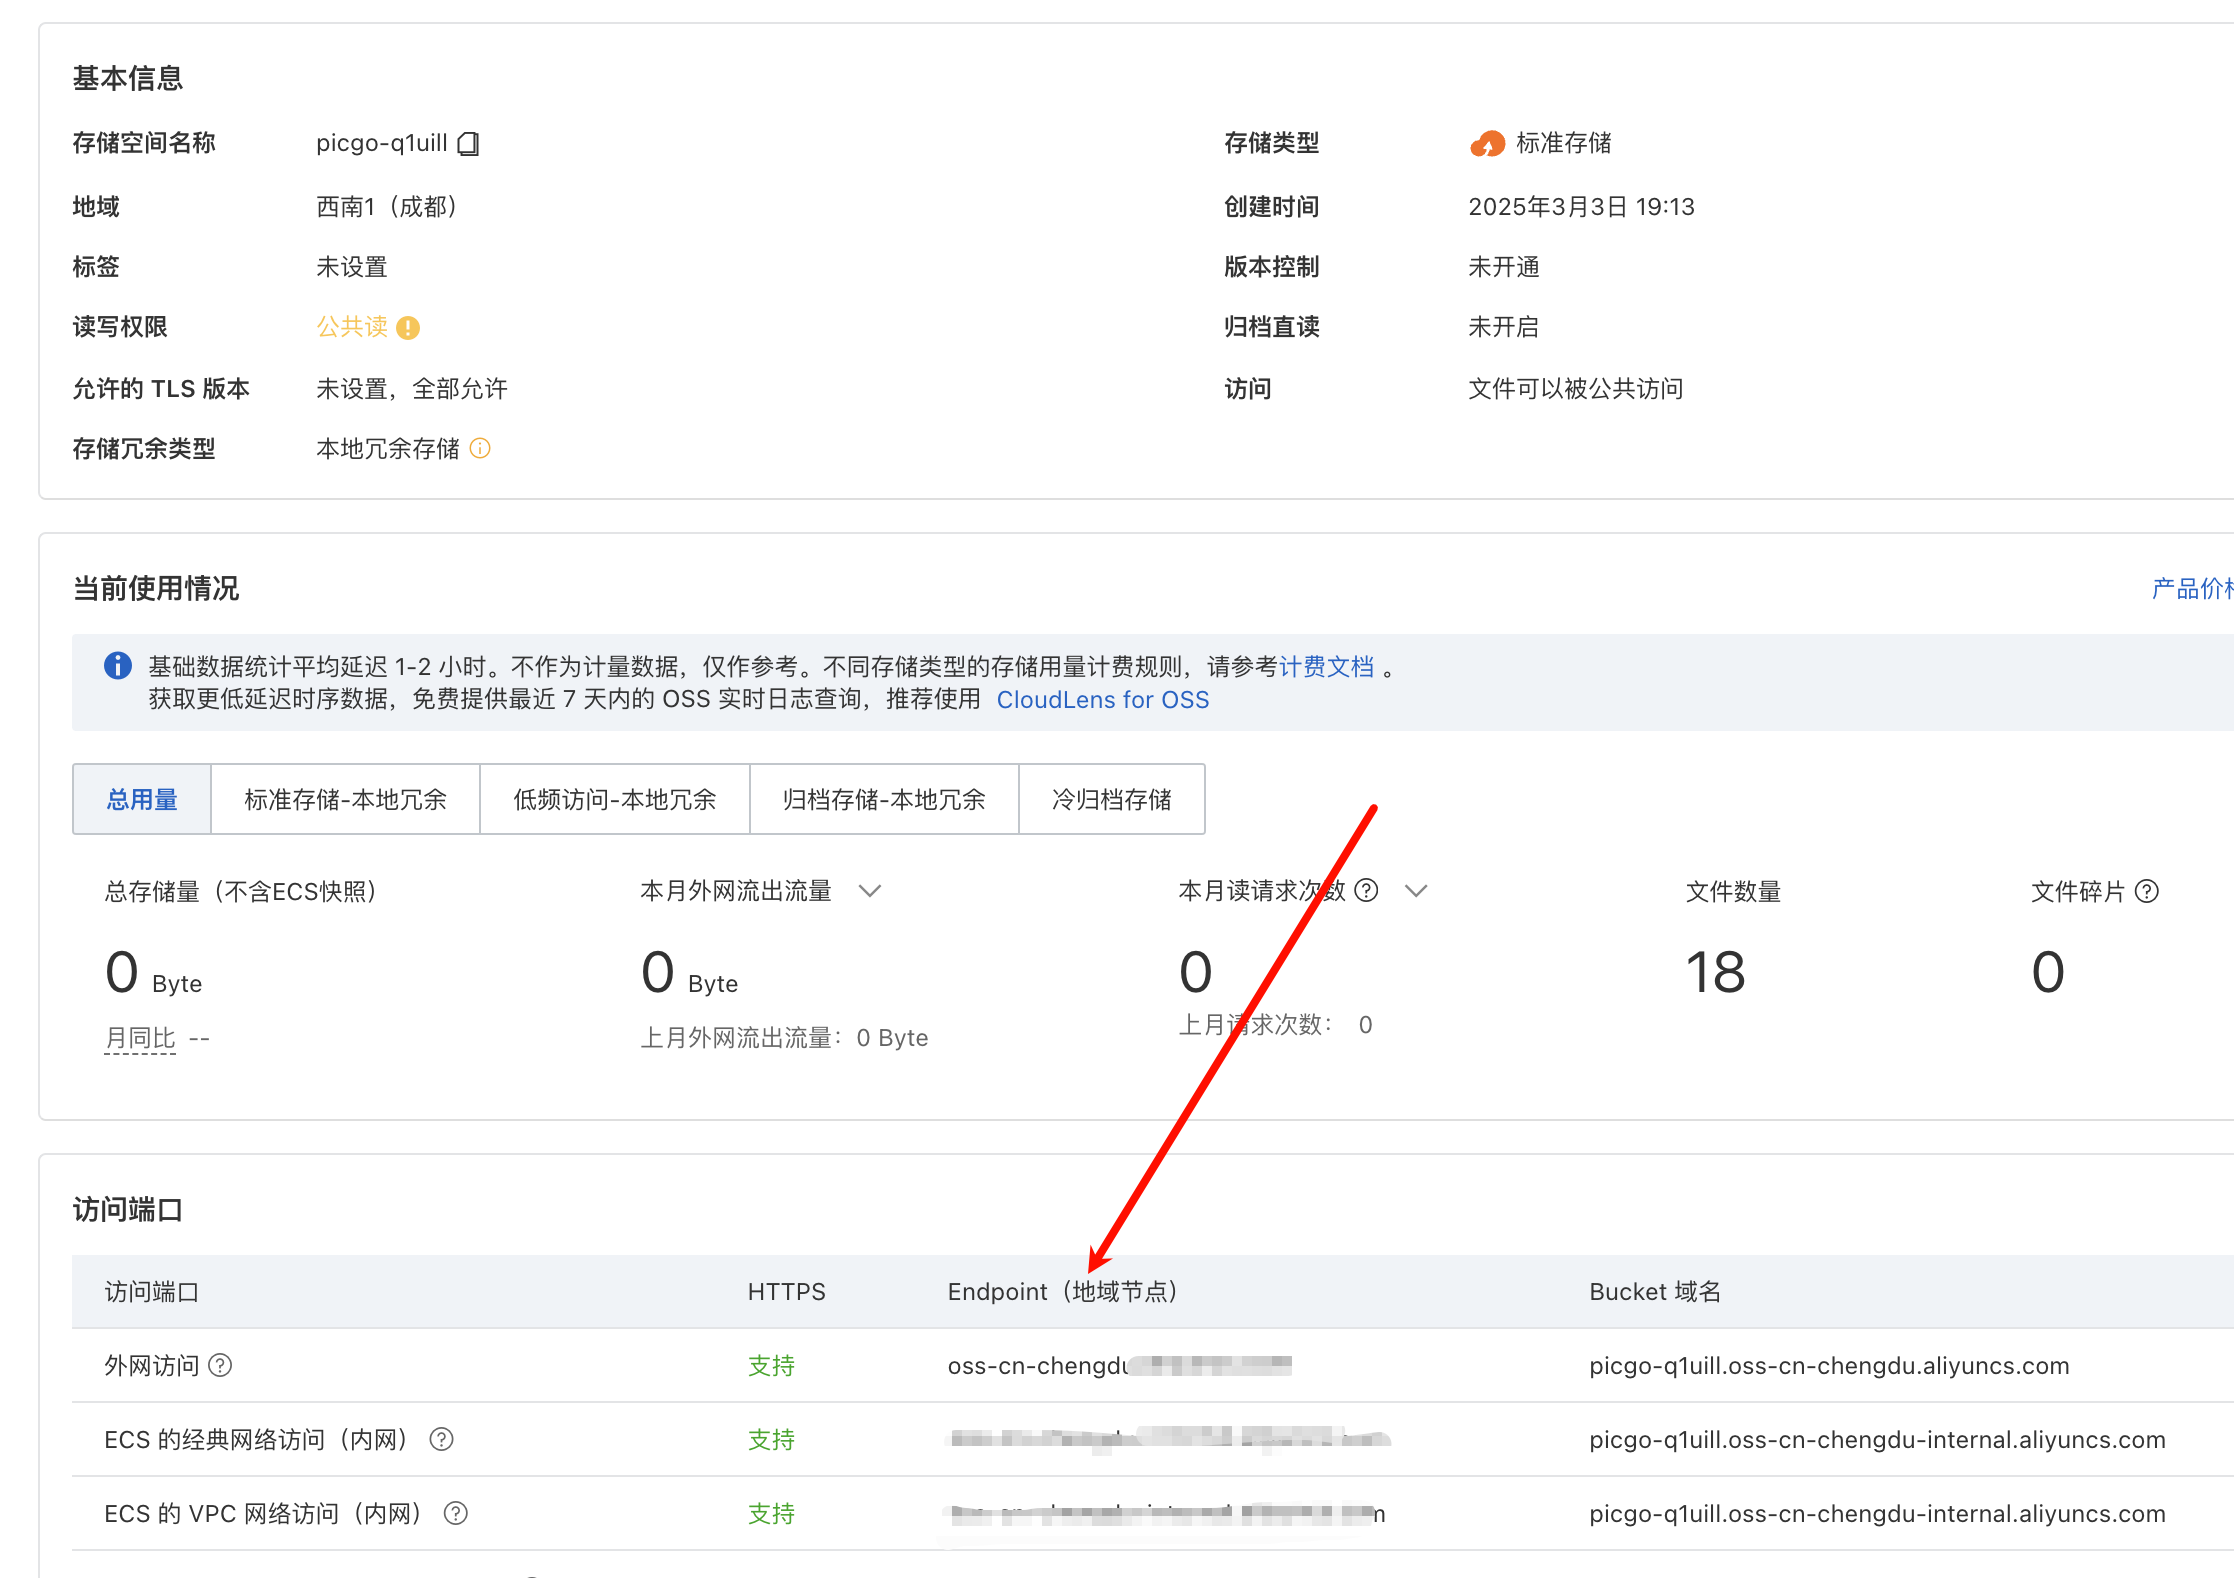Viewport: 2234px width, 1578px height.
Task: Click help icon next to 文件碎片
Action: pos(2147,891)
